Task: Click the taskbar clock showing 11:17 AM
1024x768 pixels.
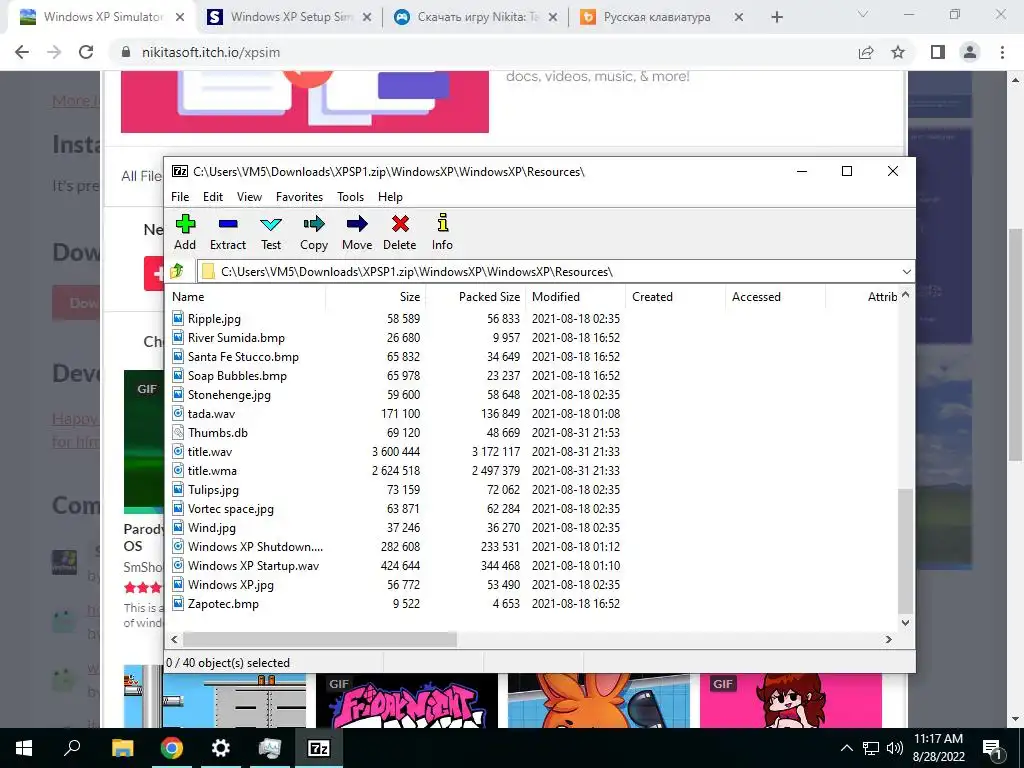Action: (x=938, y=748)
